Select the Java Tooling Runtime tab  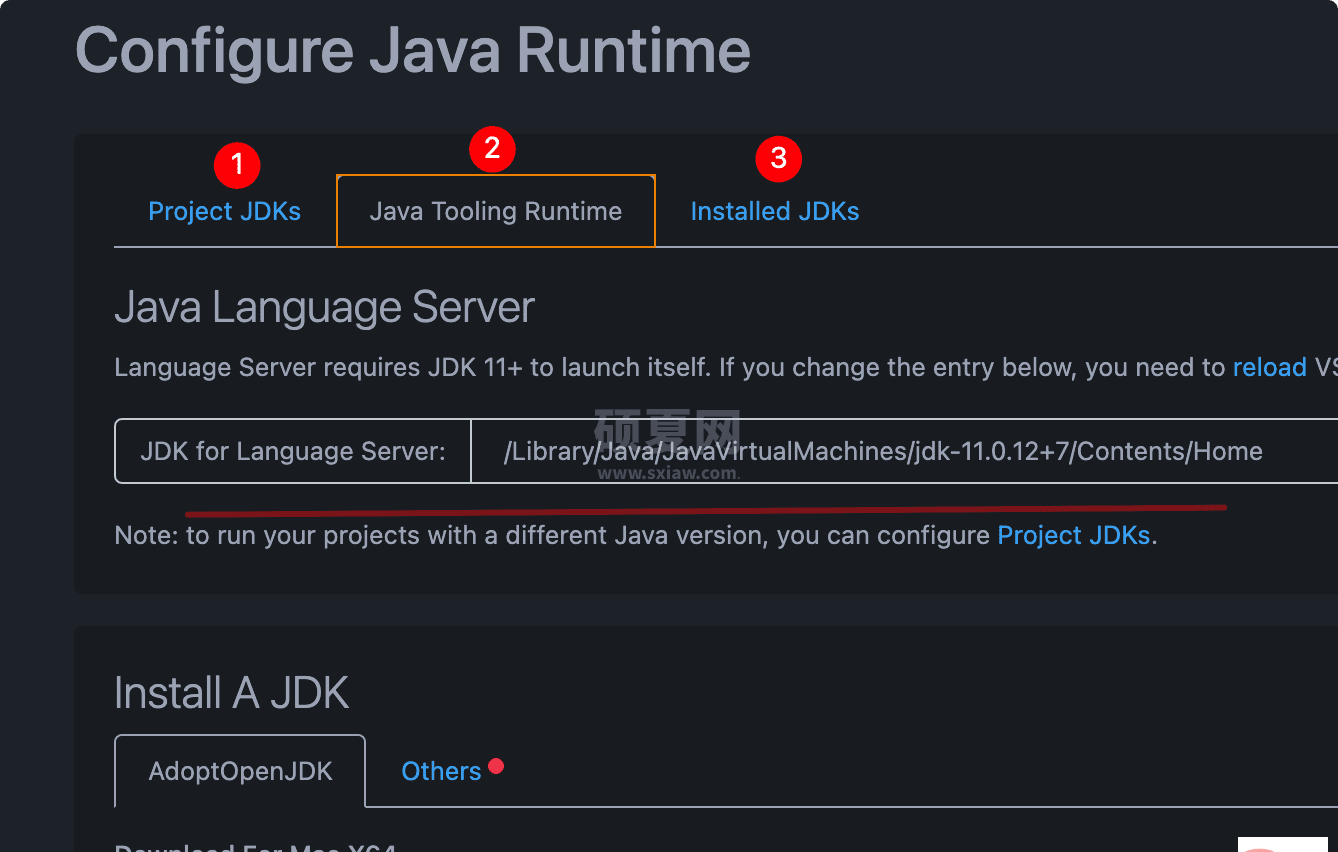pyautogui.click(x=496, y=211)
